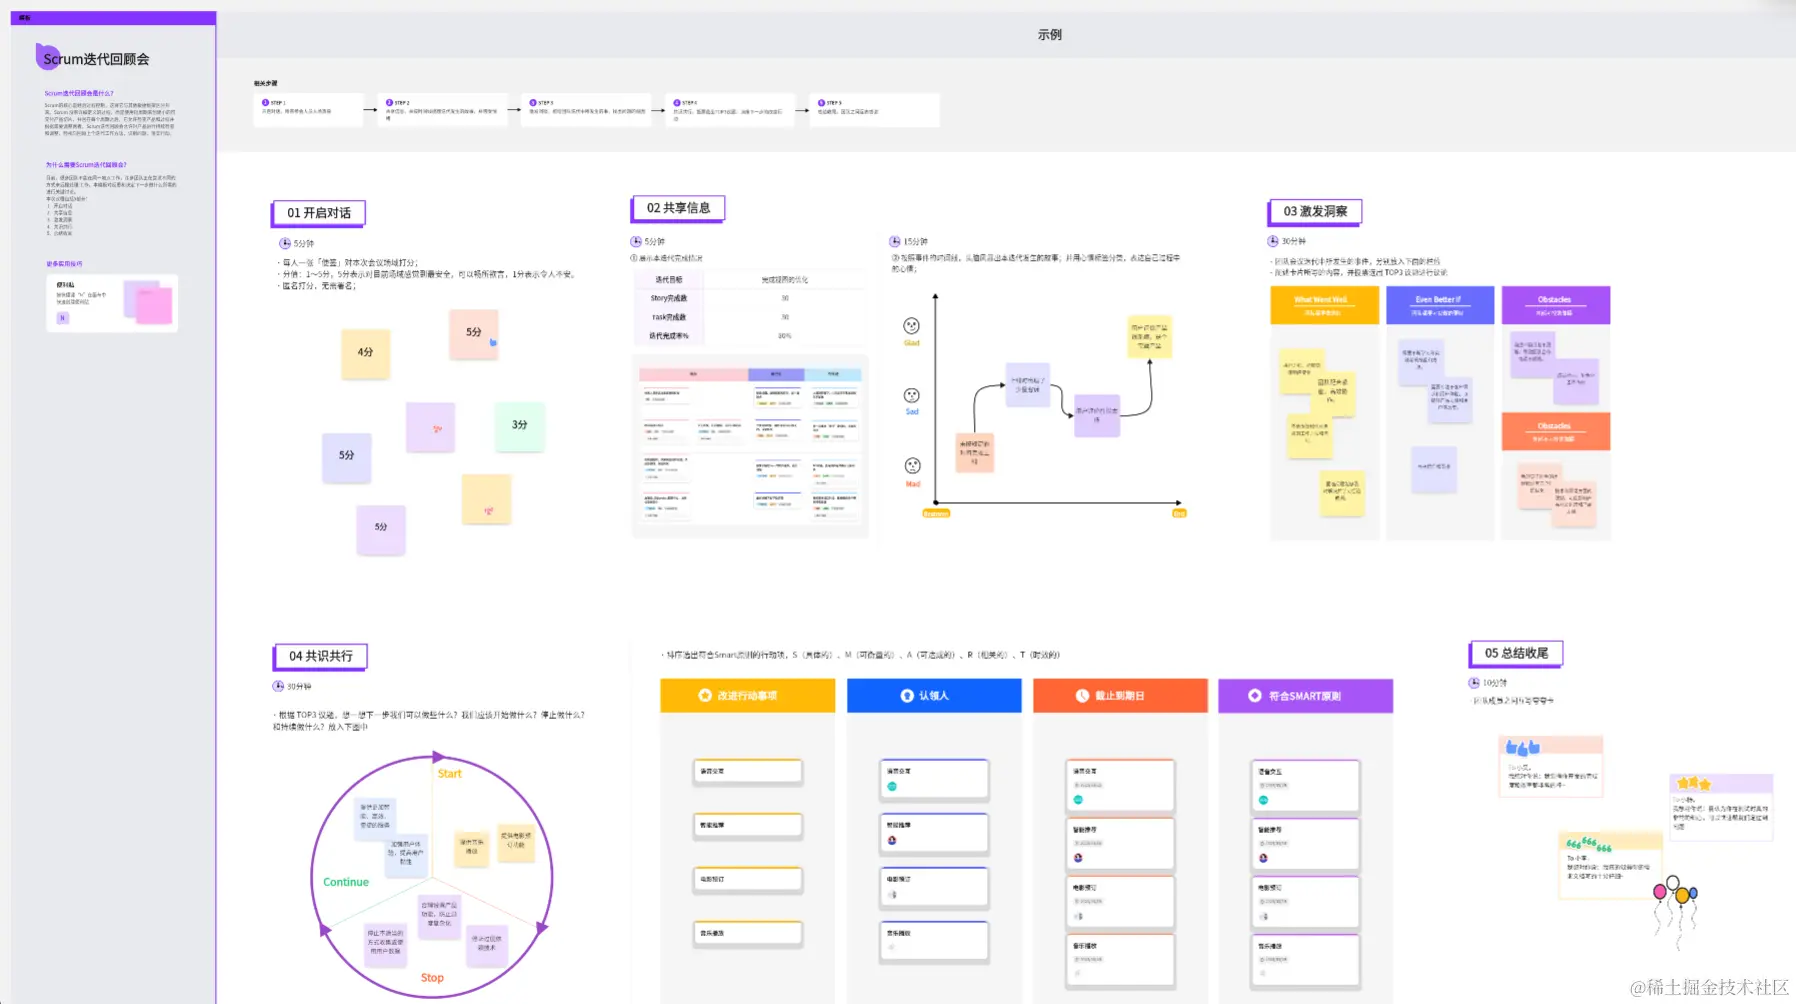
Task: Select the 示例 tab heading at top
Action: tap(1050, 34)
